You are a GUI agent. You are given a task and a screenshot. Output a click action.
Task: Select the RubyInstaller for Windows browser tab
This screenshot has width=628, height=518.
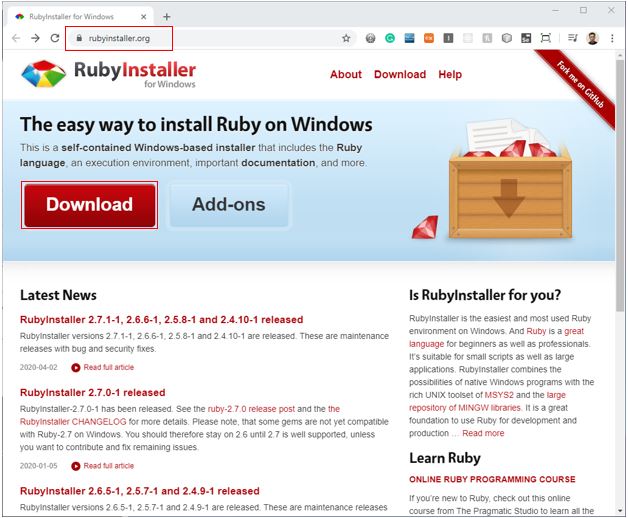[x=80, y=17]
